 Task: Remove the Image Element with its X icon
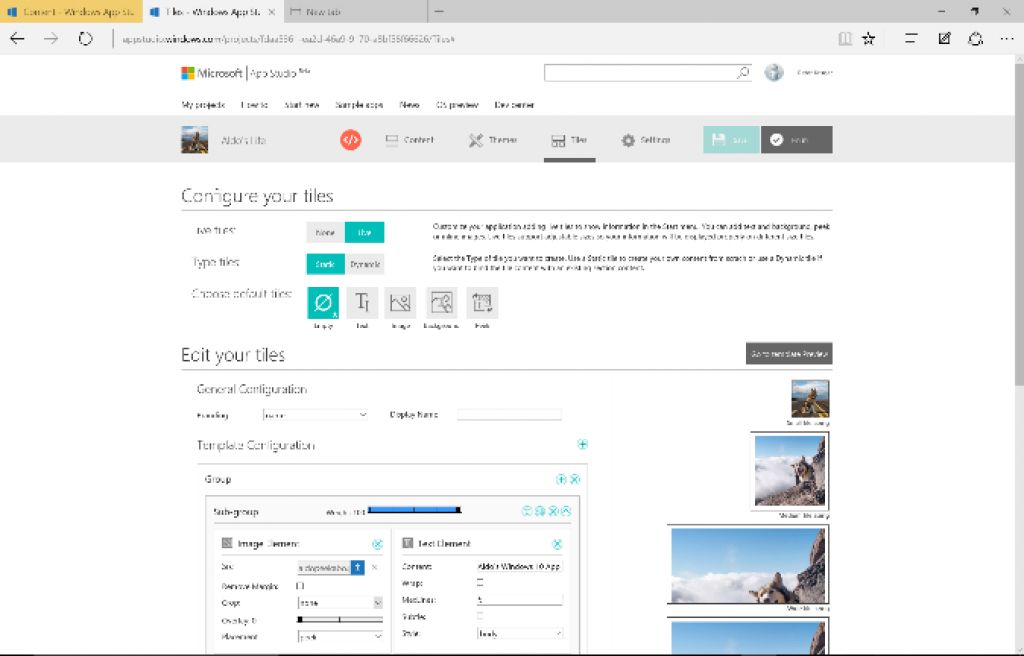coord(377,544)
